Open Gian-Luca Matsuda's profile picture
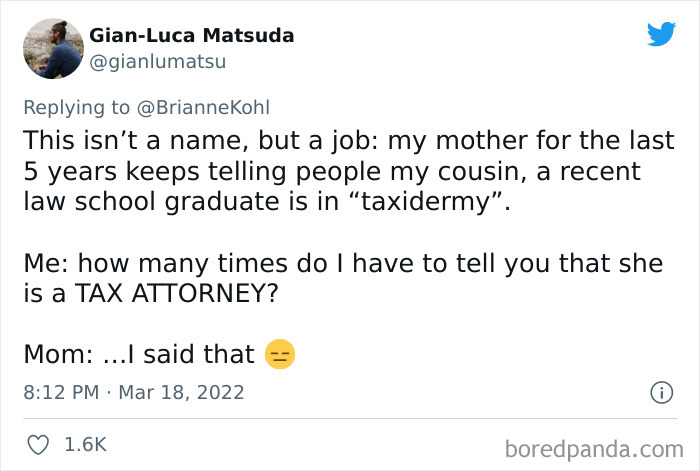 (51, 48)
